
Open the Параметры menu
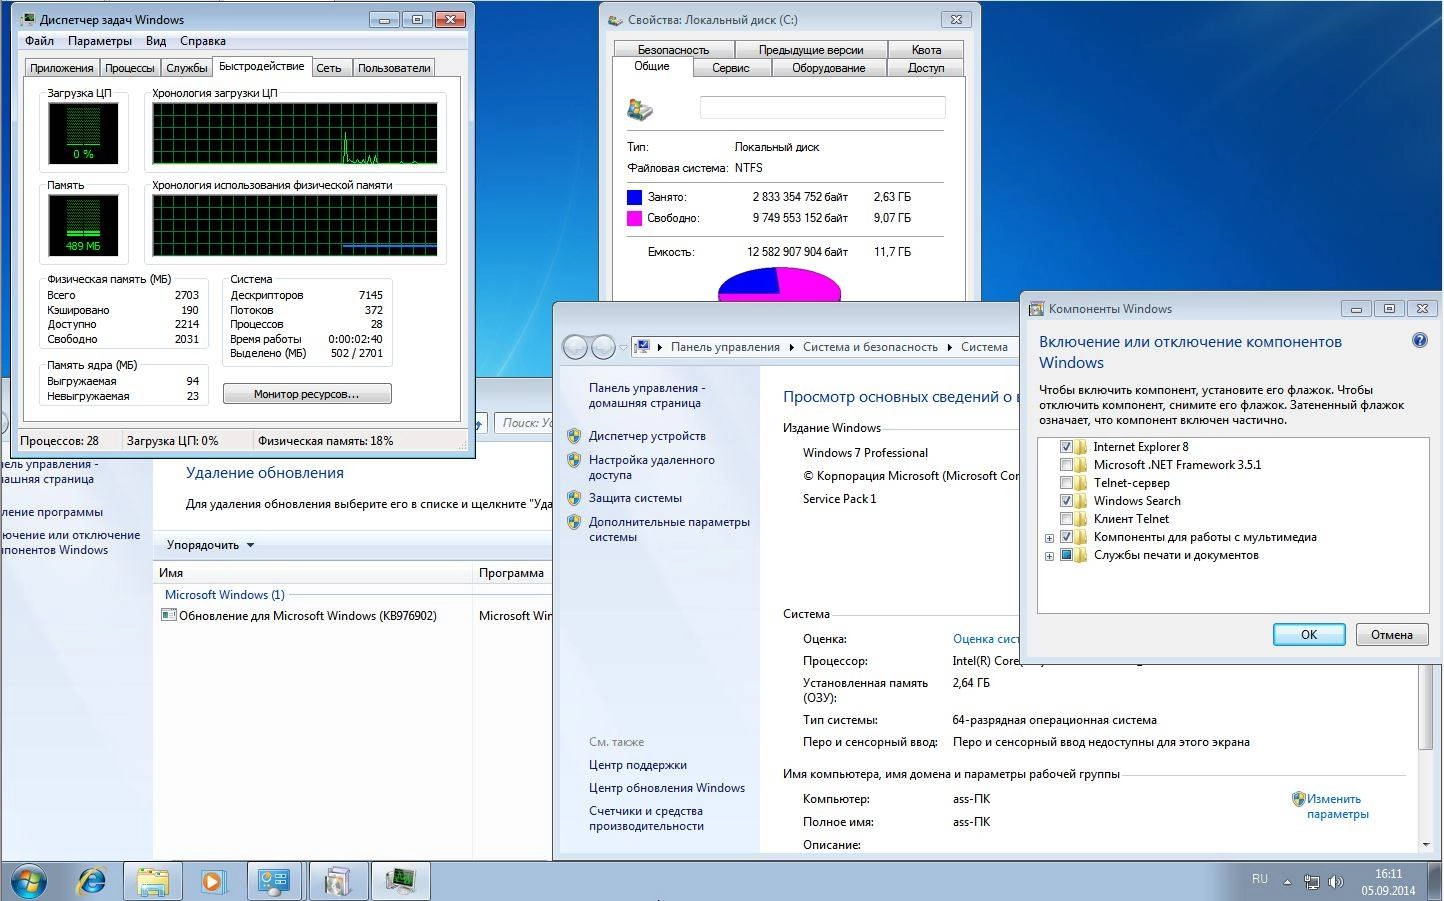pos(100,41)
